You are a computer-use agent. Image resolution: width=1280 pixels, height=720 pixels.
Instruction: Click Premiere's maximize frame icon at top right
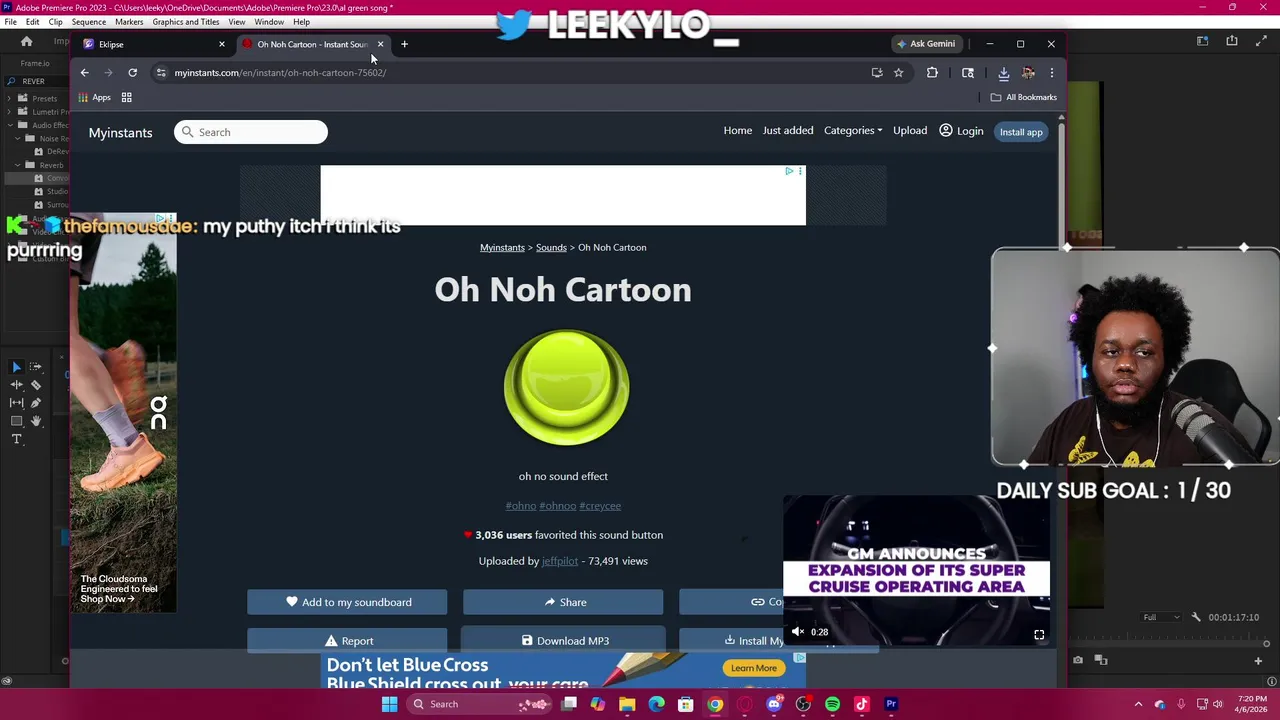(x=1262, y=41)
